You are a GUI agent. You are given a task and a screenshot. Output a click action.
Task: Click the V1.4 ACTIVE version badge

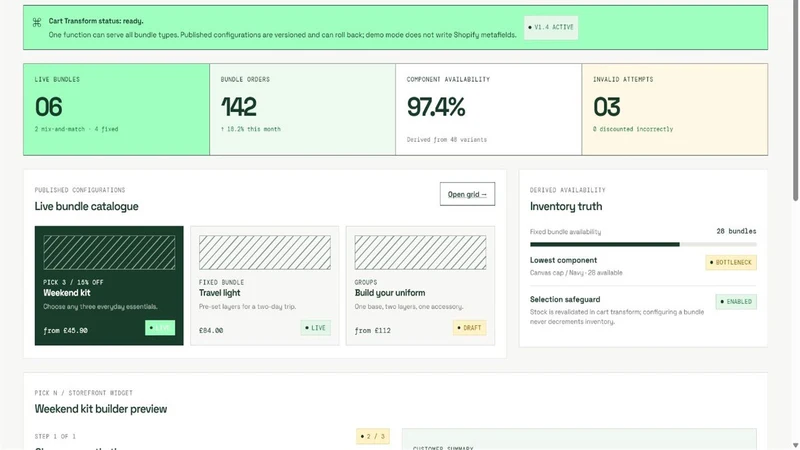tap(551, 28)
